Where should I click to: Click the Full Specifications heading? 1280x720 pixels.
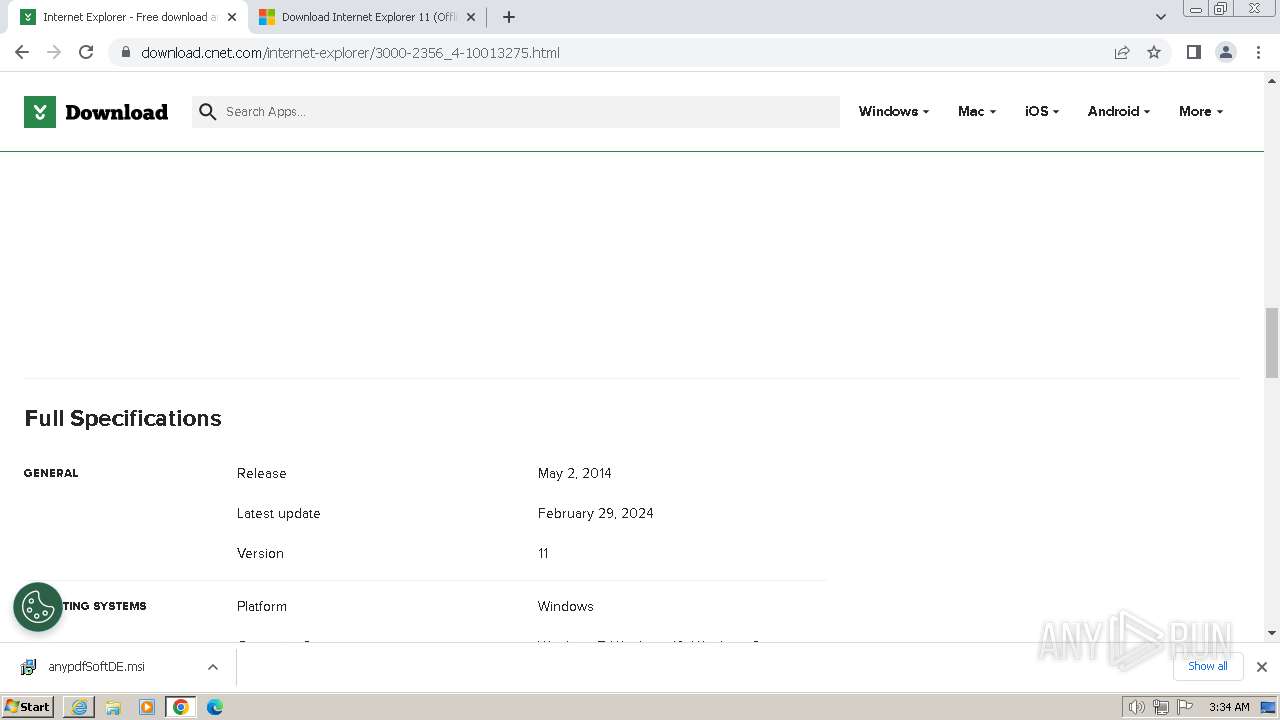pyautogui.click(x=123, y=418)
